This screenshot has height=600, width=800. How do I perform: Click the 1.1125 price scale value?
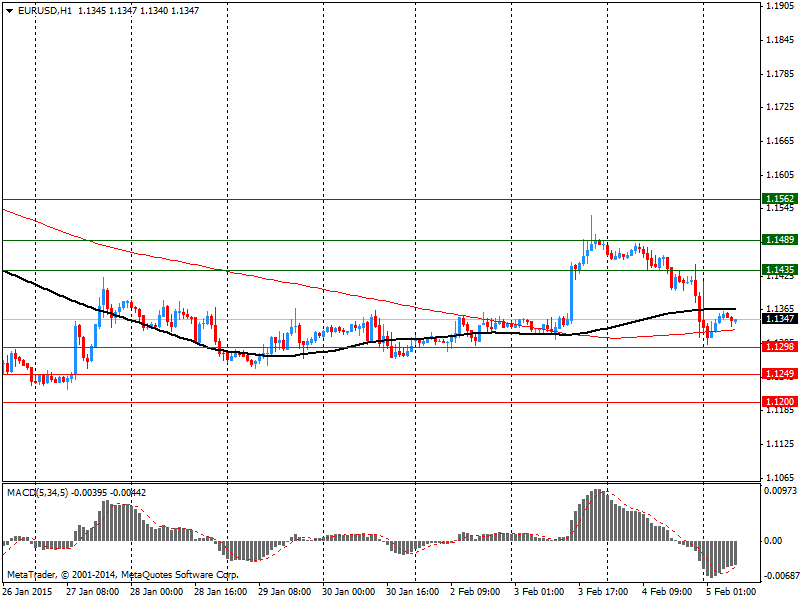780,444
